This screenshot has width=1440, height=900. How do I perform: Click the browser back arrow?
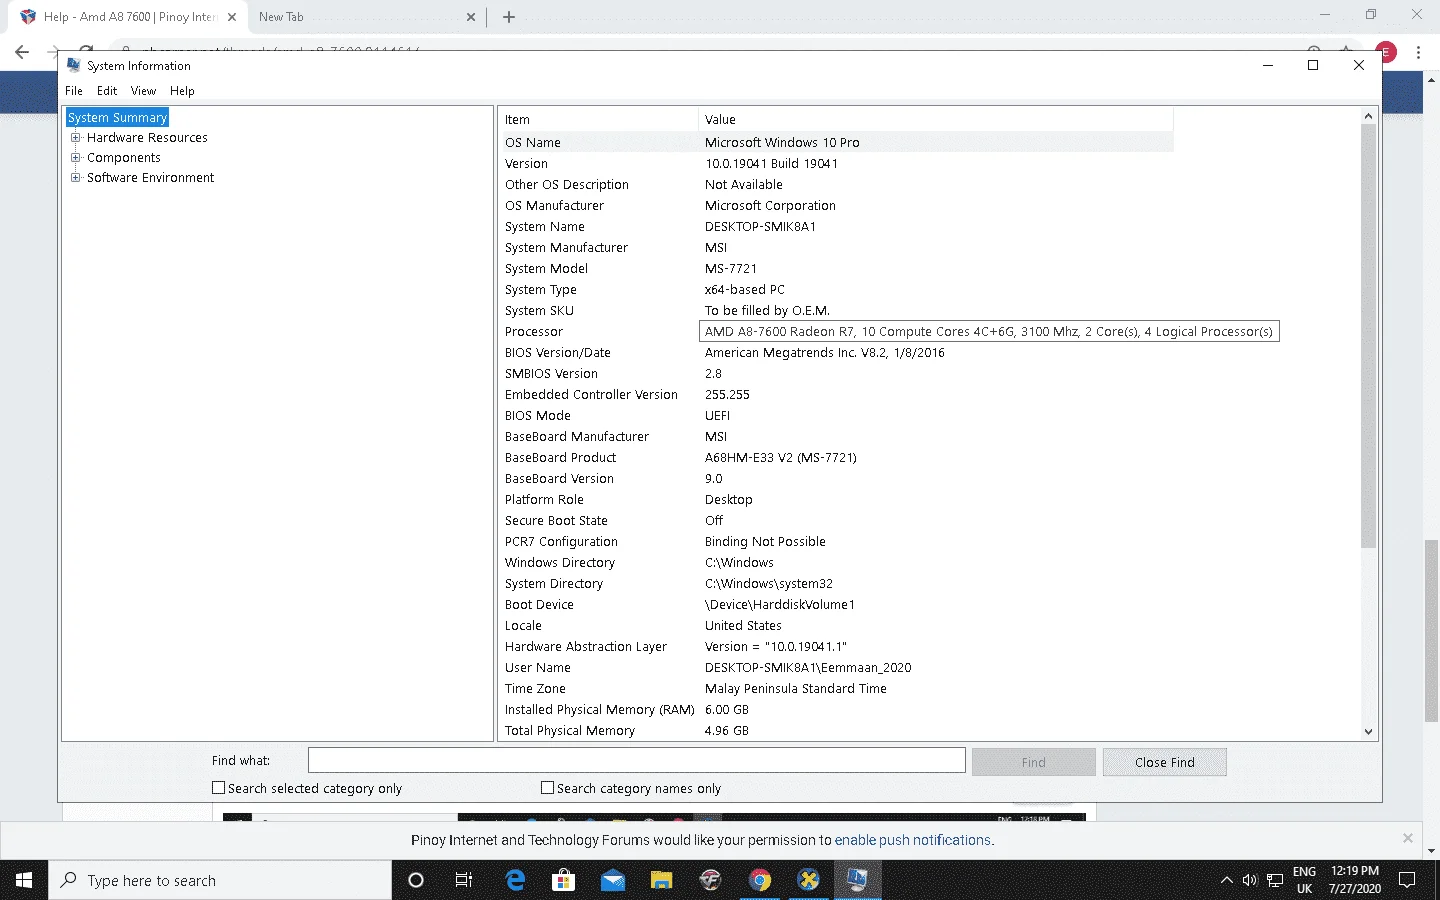pos(22,52)
